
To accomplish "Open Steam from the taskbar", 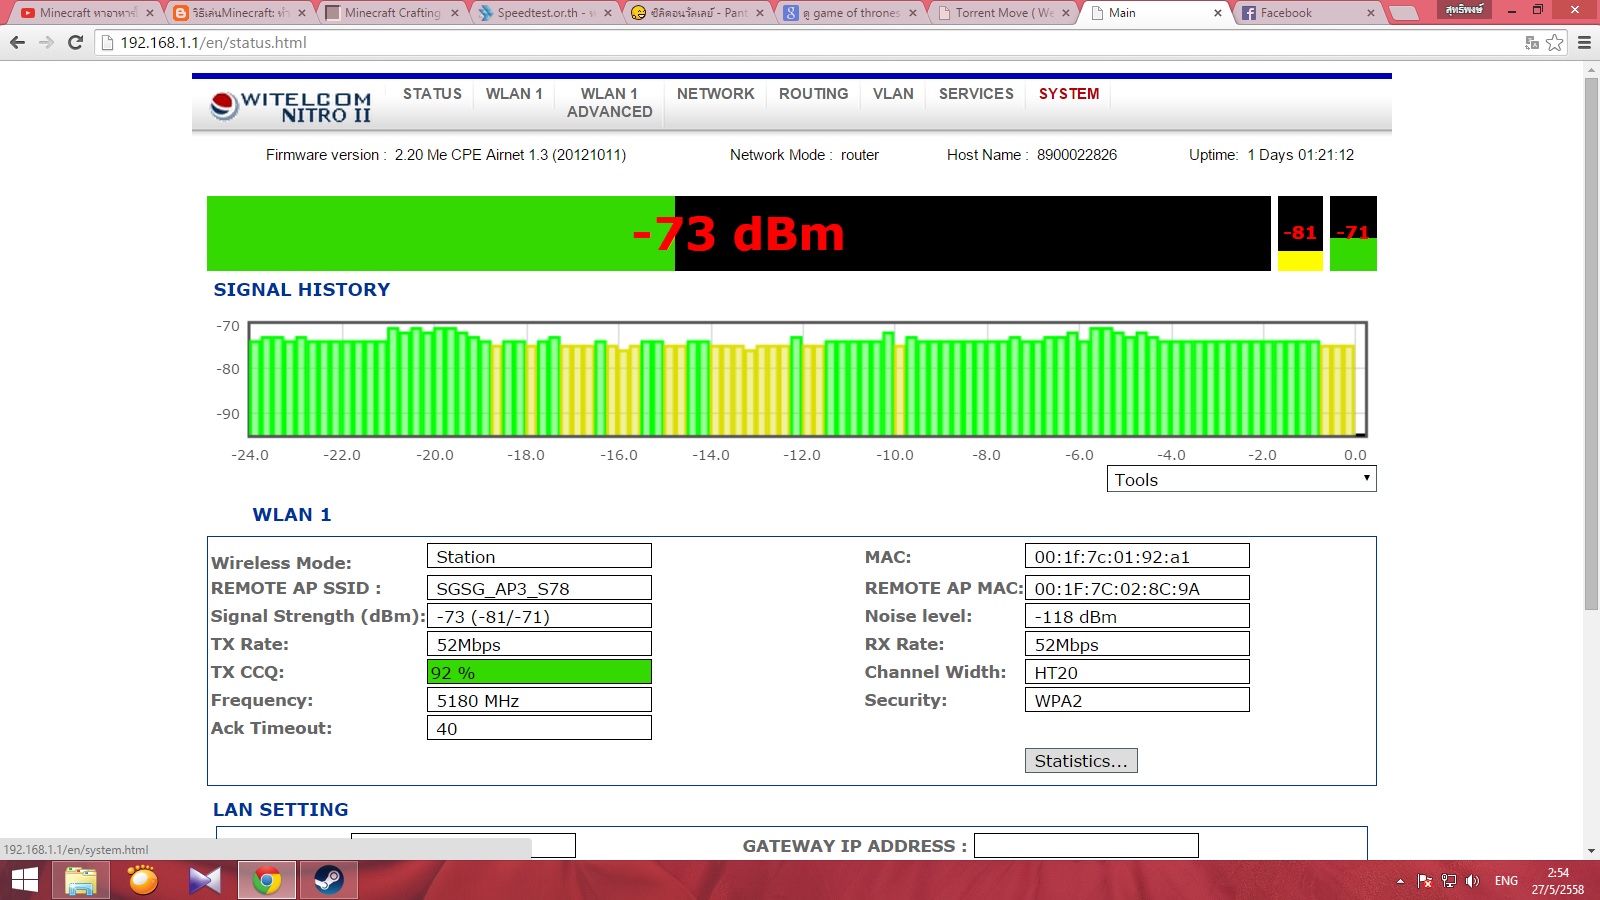I will click(328, 880).
